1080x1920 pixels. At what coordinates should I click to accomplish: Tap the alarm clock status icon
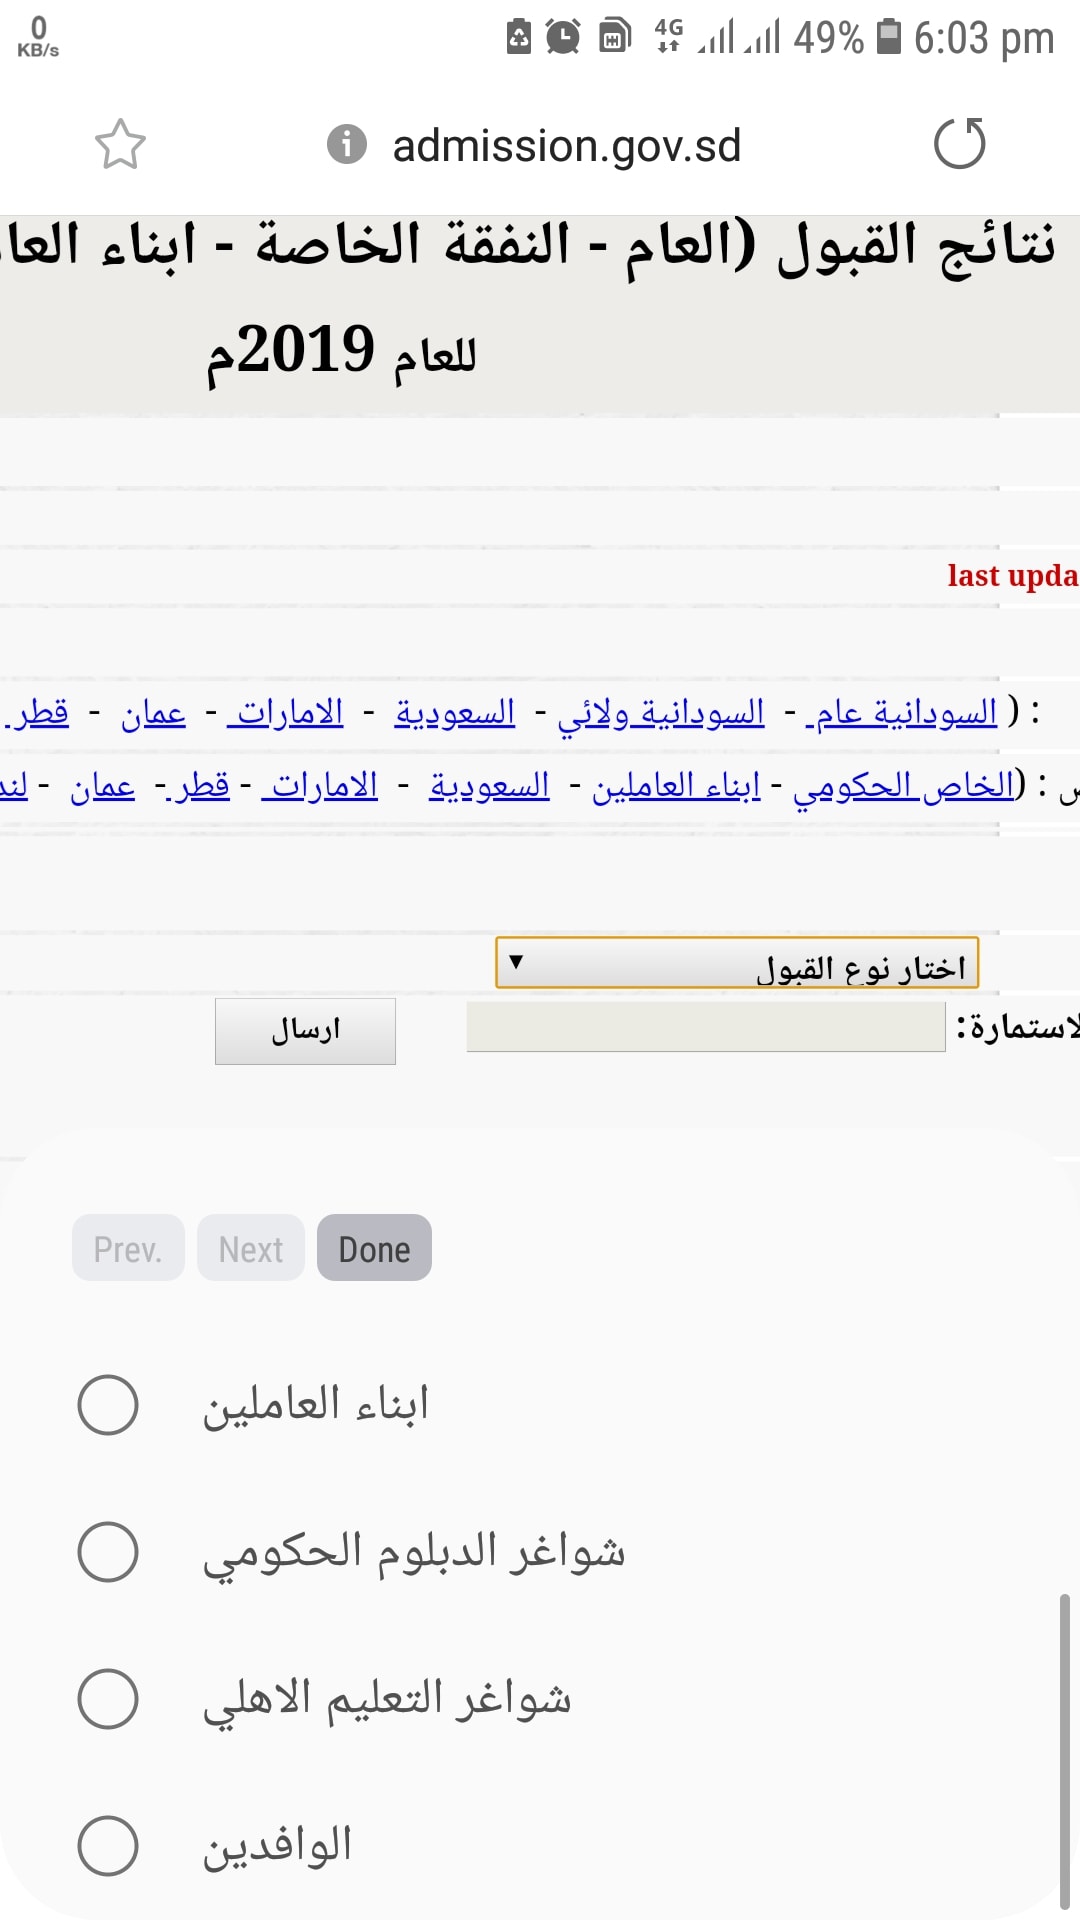pos(563,38)
